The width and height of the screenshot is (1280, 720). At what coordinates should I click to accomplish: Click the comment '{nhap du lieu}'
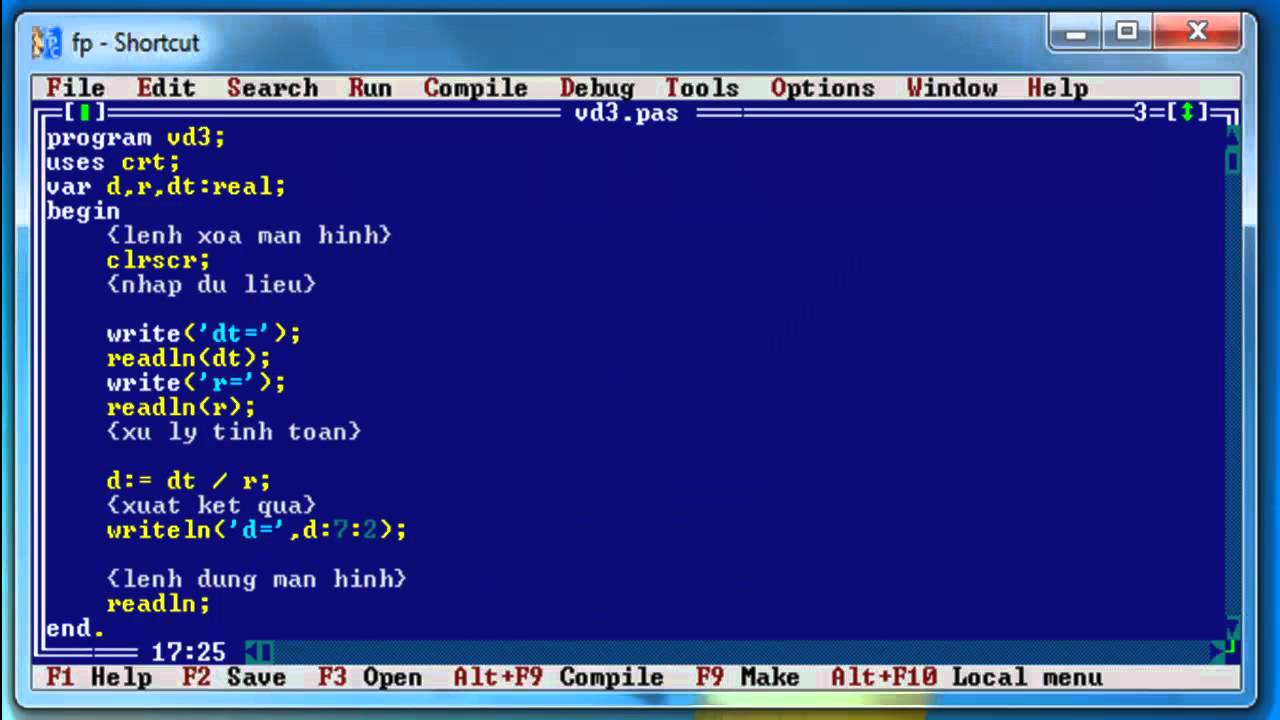(x=211, y=285)
